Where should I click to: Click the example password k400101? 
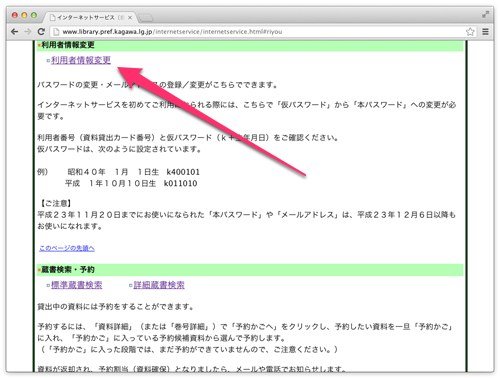pyautogui.click(x=183, y=172)
